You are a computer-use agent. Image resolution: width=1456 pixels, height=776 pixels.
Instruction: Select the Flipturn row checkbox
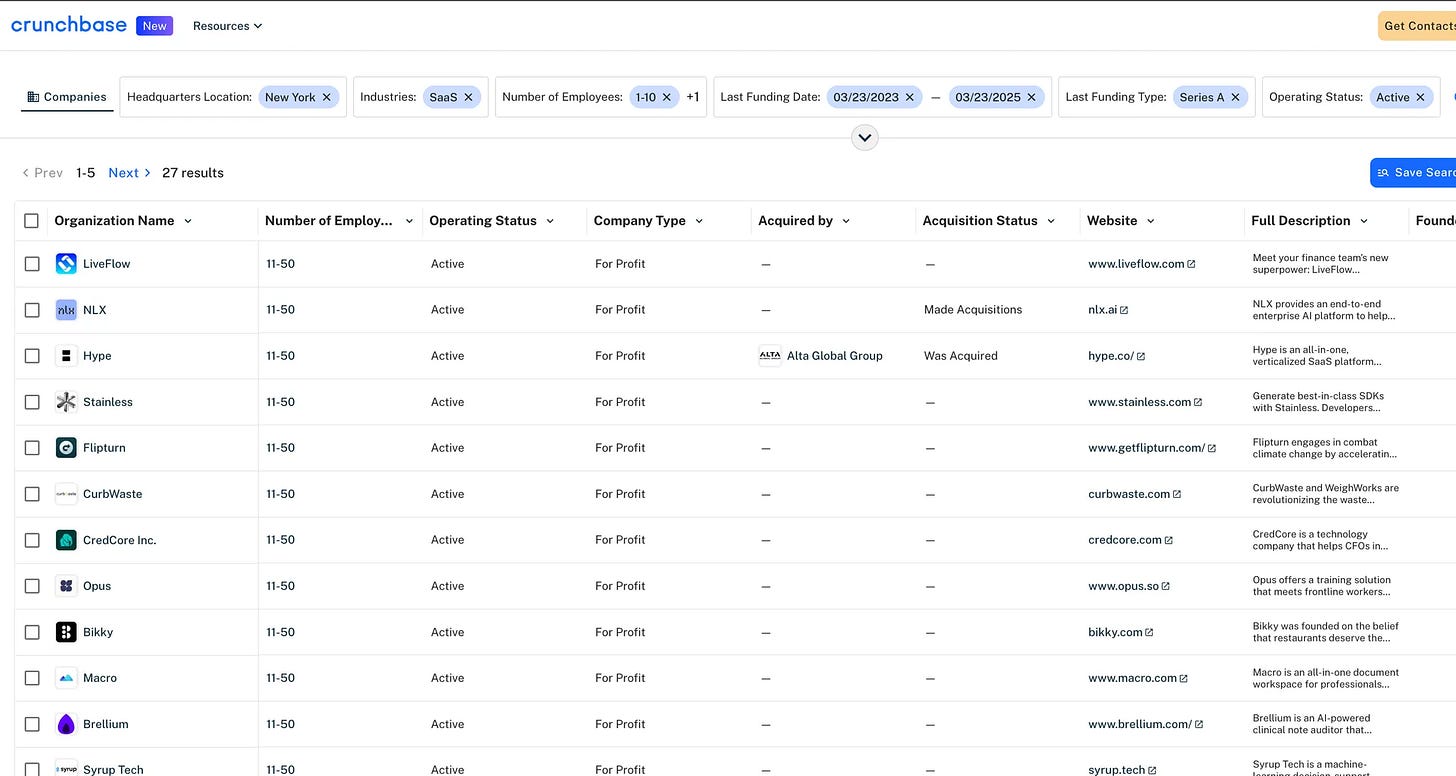pos(32,448)
